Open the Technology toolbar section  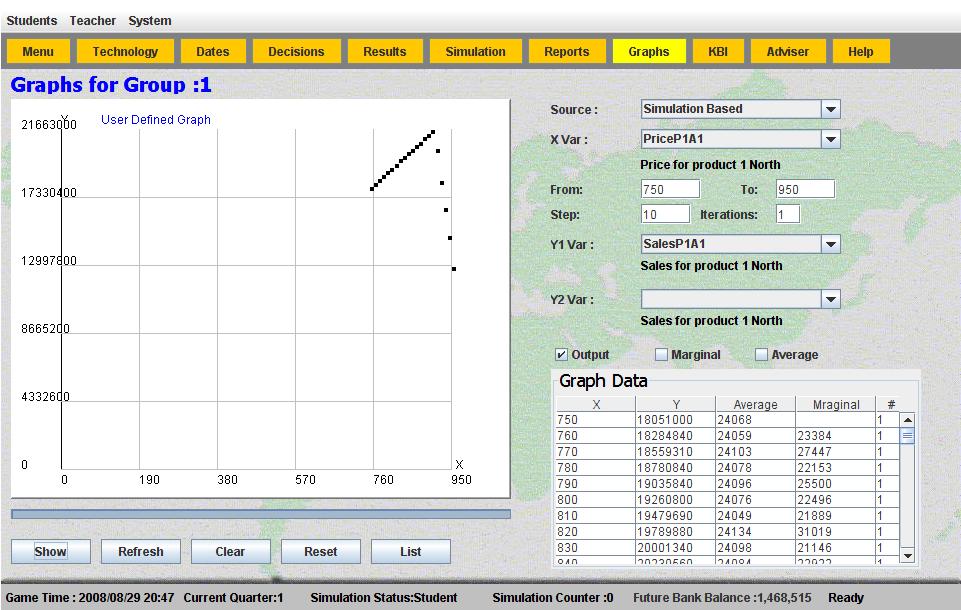125,52
